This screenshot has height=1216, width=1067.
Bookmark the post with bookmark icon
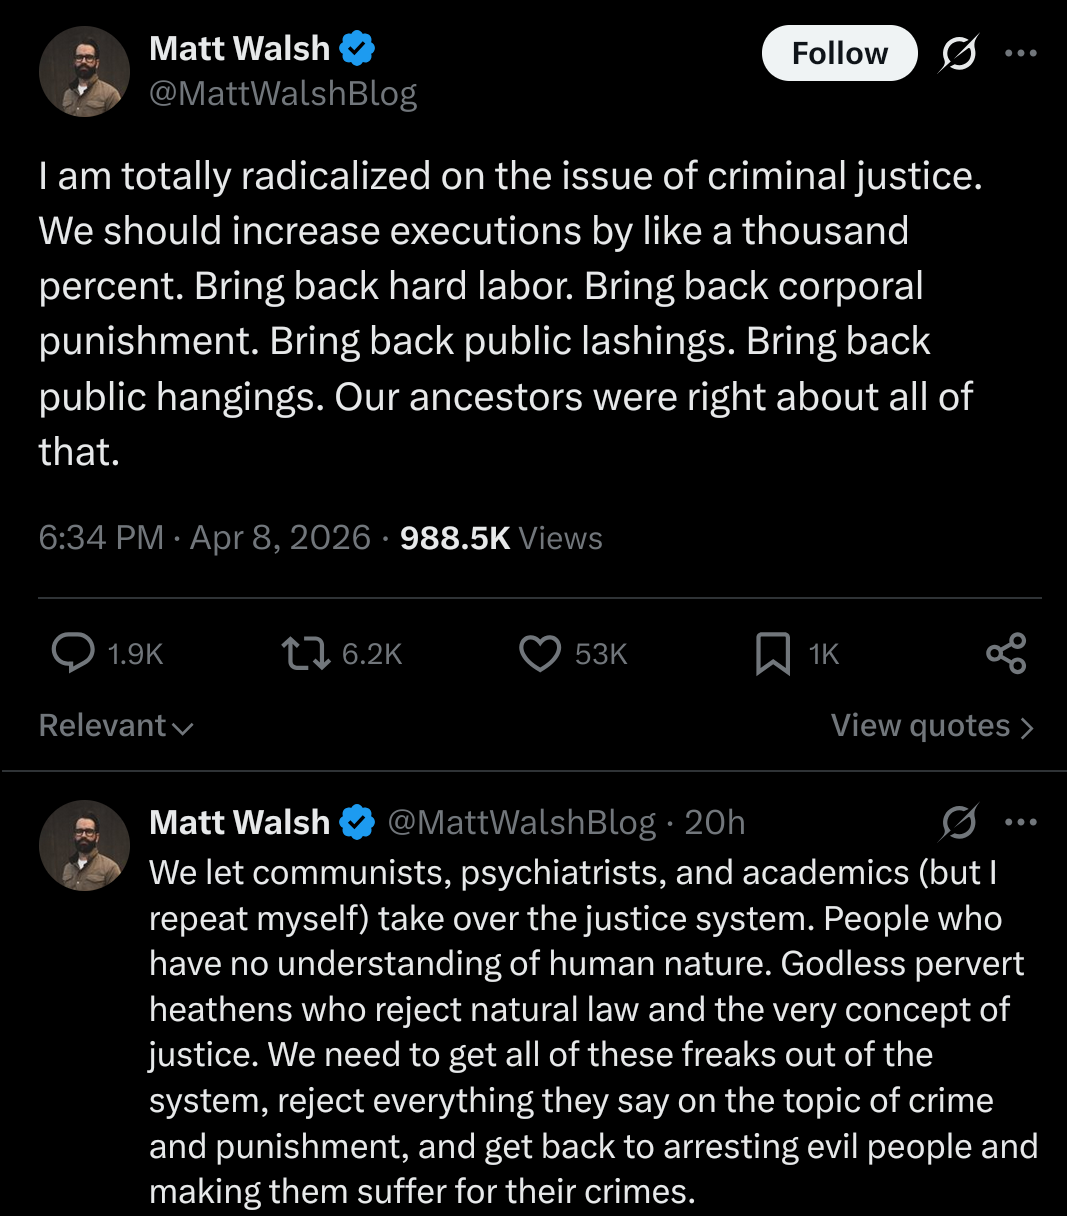(x=772, y=653)
